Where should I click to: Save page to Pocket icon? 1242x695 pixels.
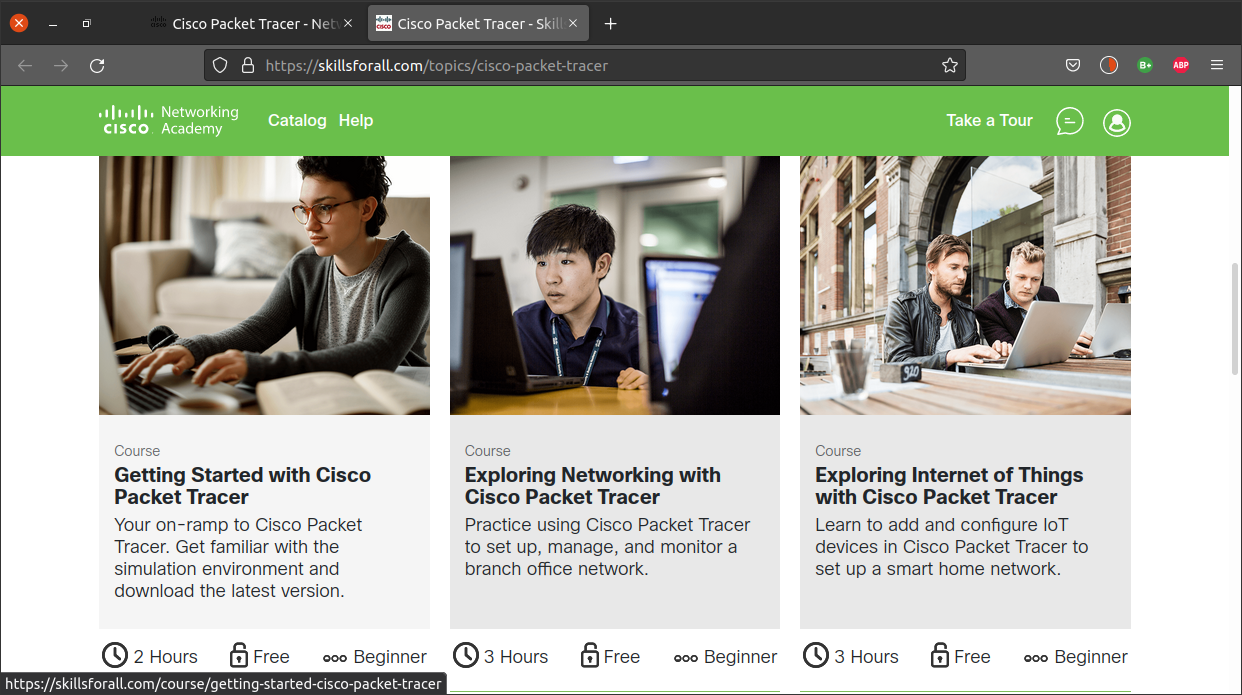(x=1072, y=65)
